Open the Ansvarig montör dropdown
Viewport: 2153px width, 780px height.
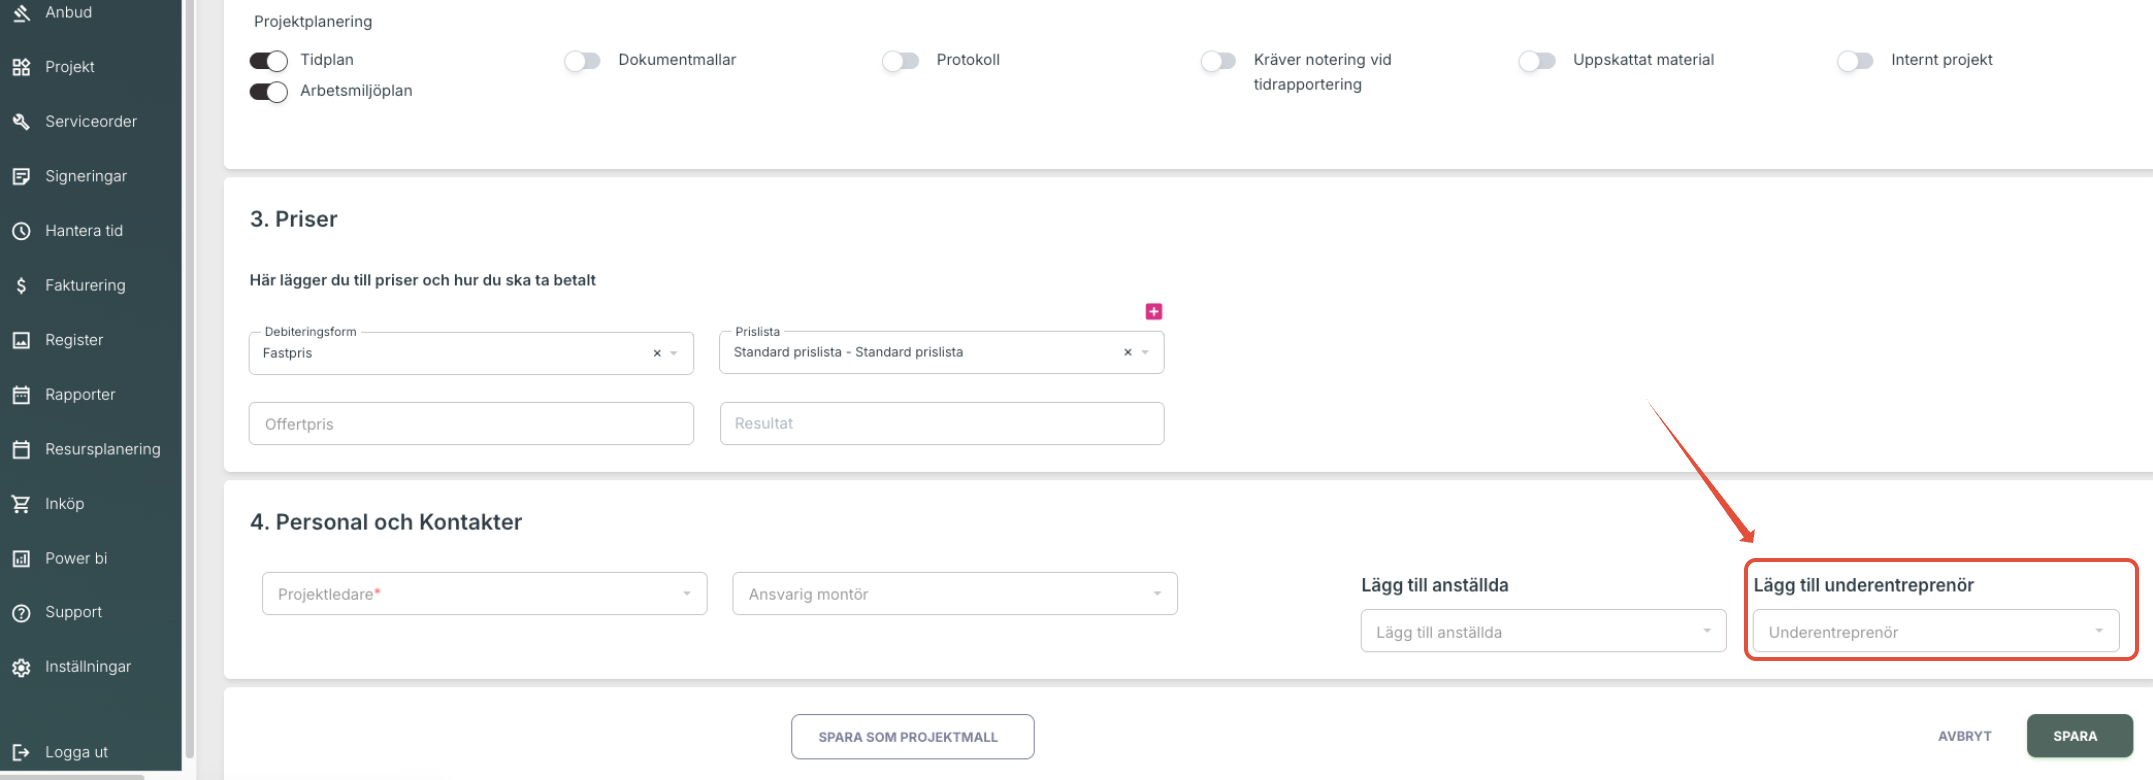click(x=955, y=594)
